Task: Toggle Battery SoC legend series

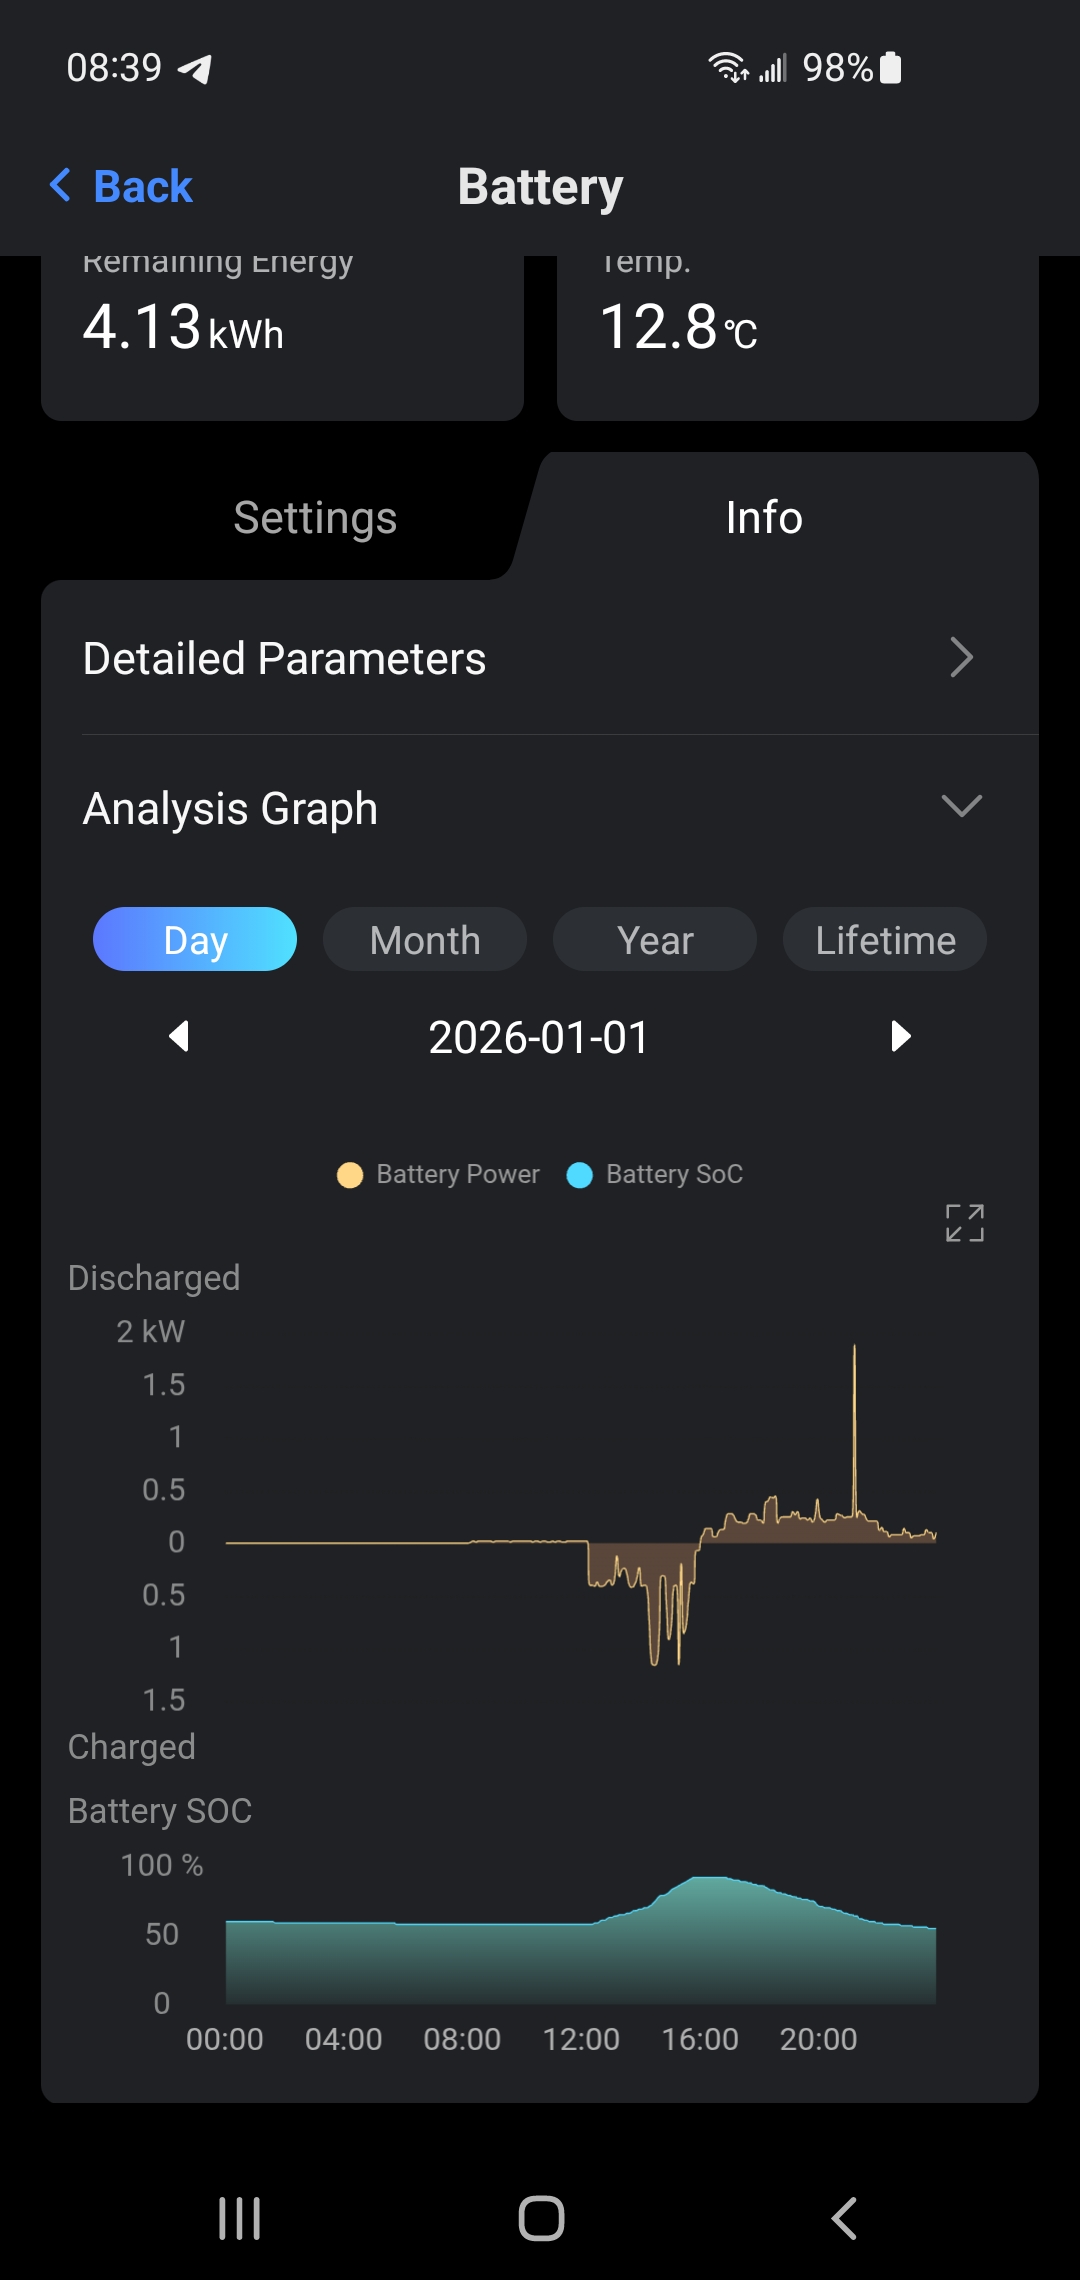Action: pos(656,1174)
